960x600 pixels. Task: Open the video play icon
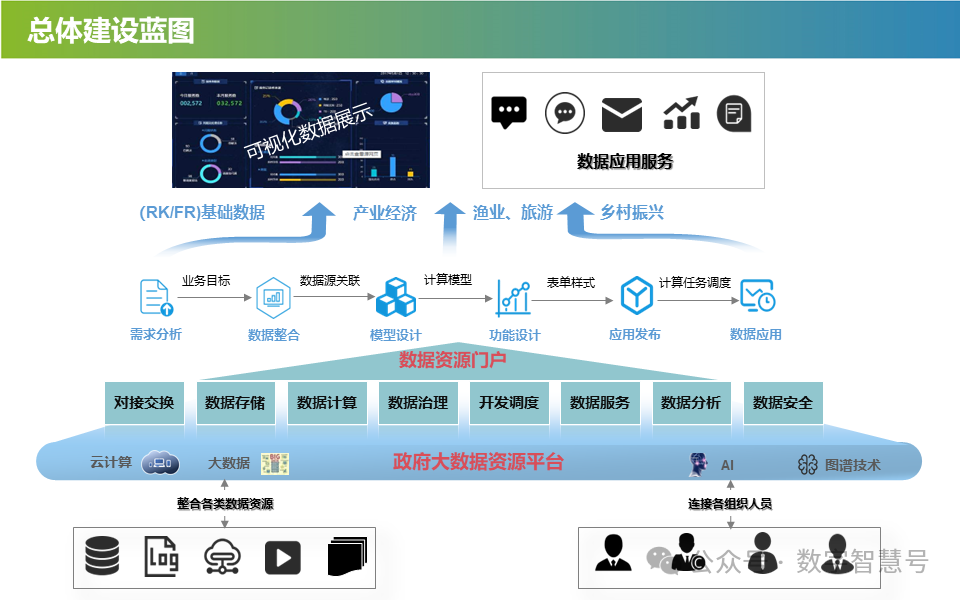(281, 557)
